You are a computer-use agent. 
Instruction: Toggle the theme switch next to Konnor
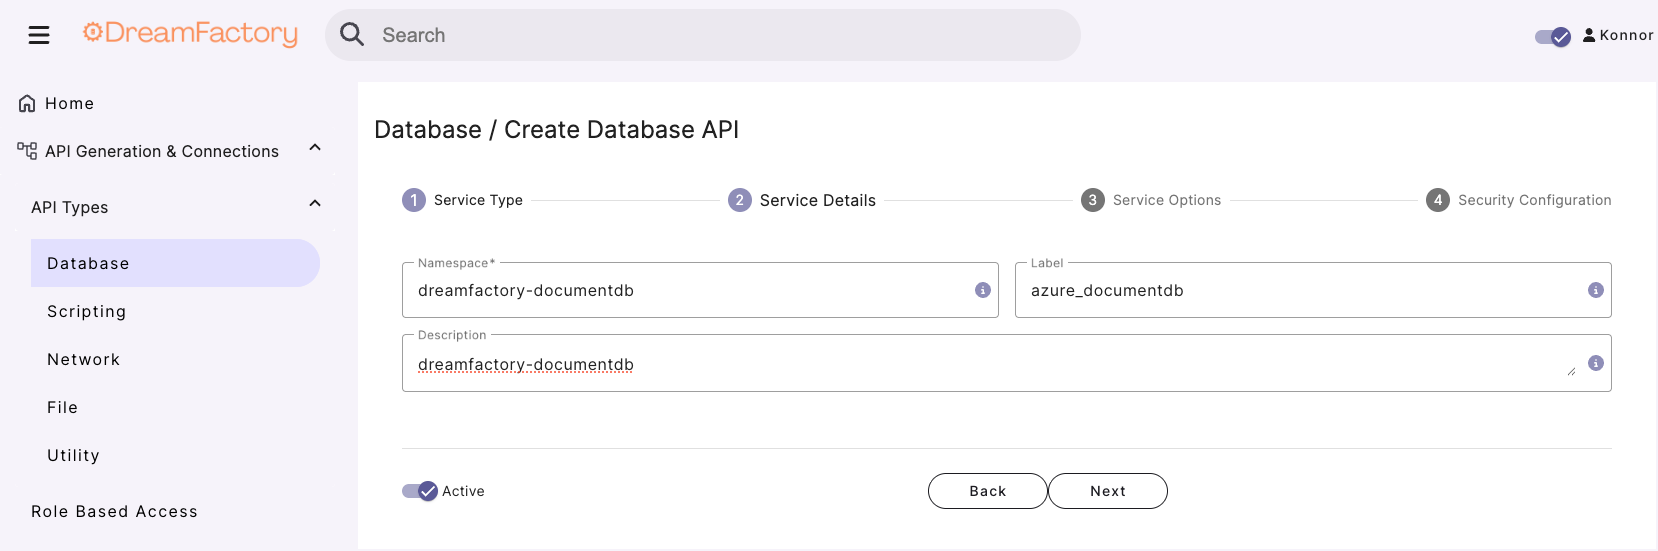pyautogui.click(x=1553, y=37)
